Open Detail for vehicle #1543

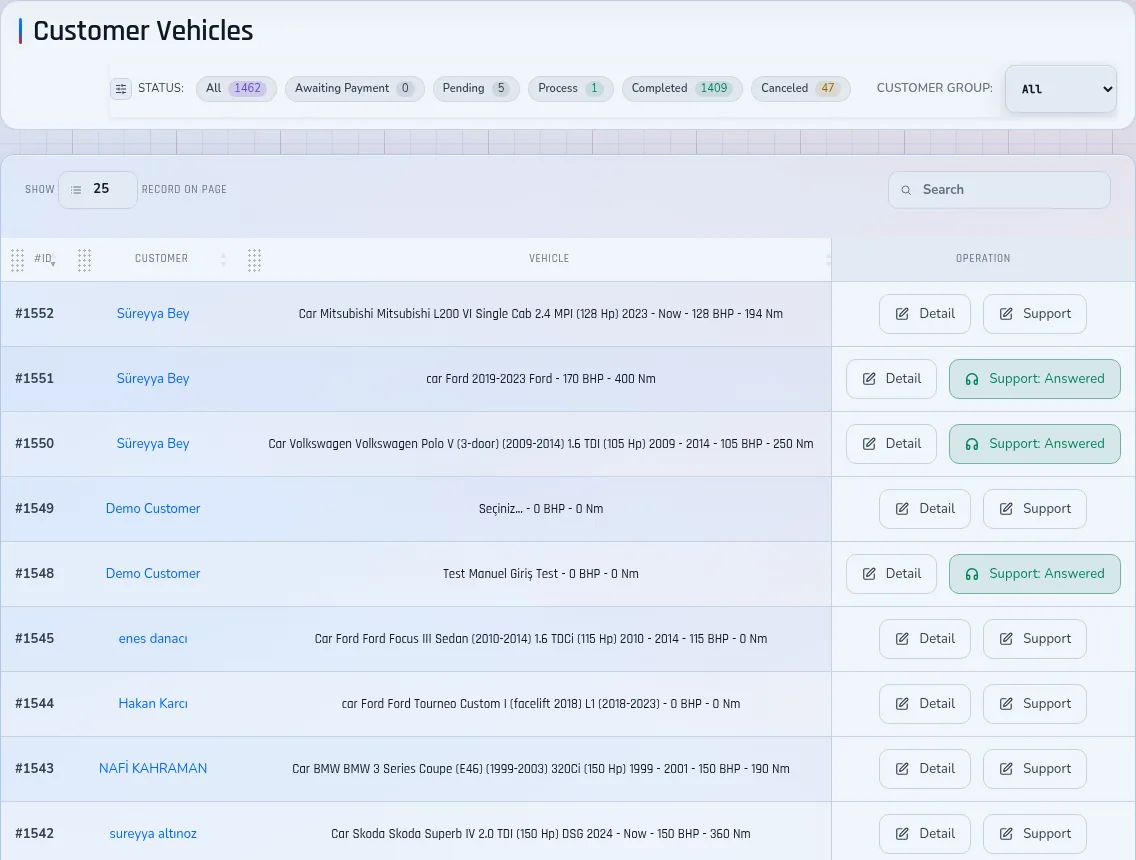tap(924, 769)
